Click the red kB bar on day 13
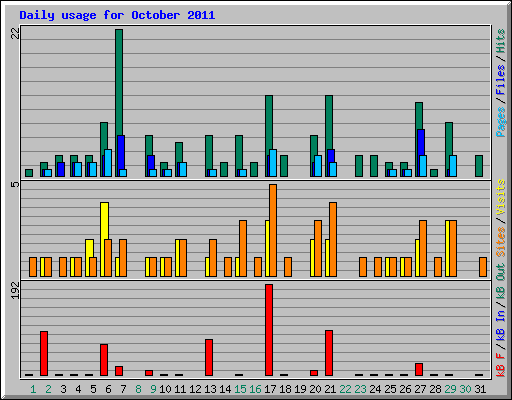 click(x=209, y=357)
